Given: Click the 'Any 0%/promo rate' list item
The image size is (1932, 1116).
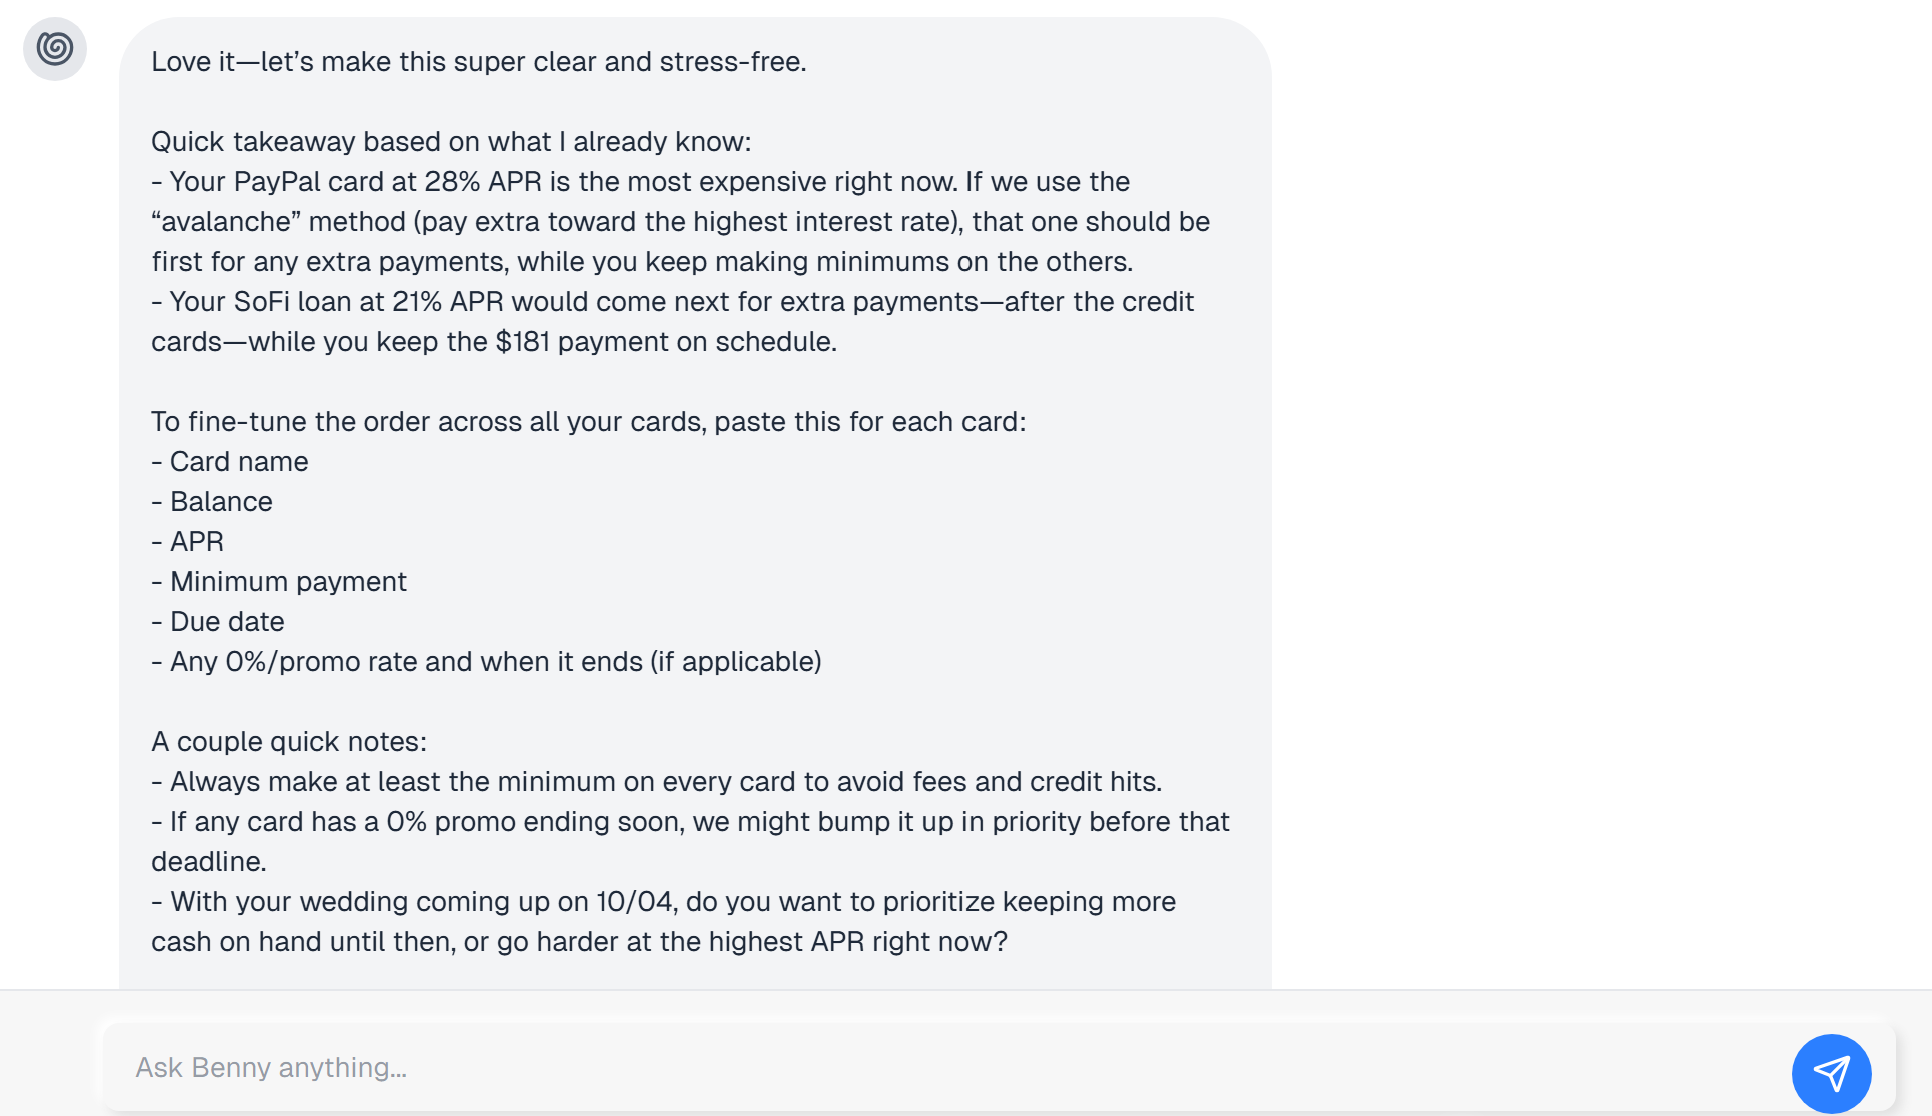Looking at the screenshot, I should coord(487,662).
